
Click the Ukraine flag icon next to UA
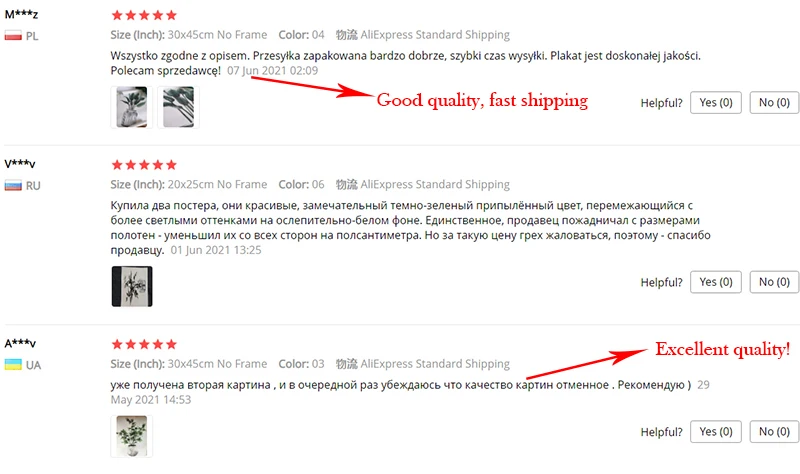pos(13,365)
